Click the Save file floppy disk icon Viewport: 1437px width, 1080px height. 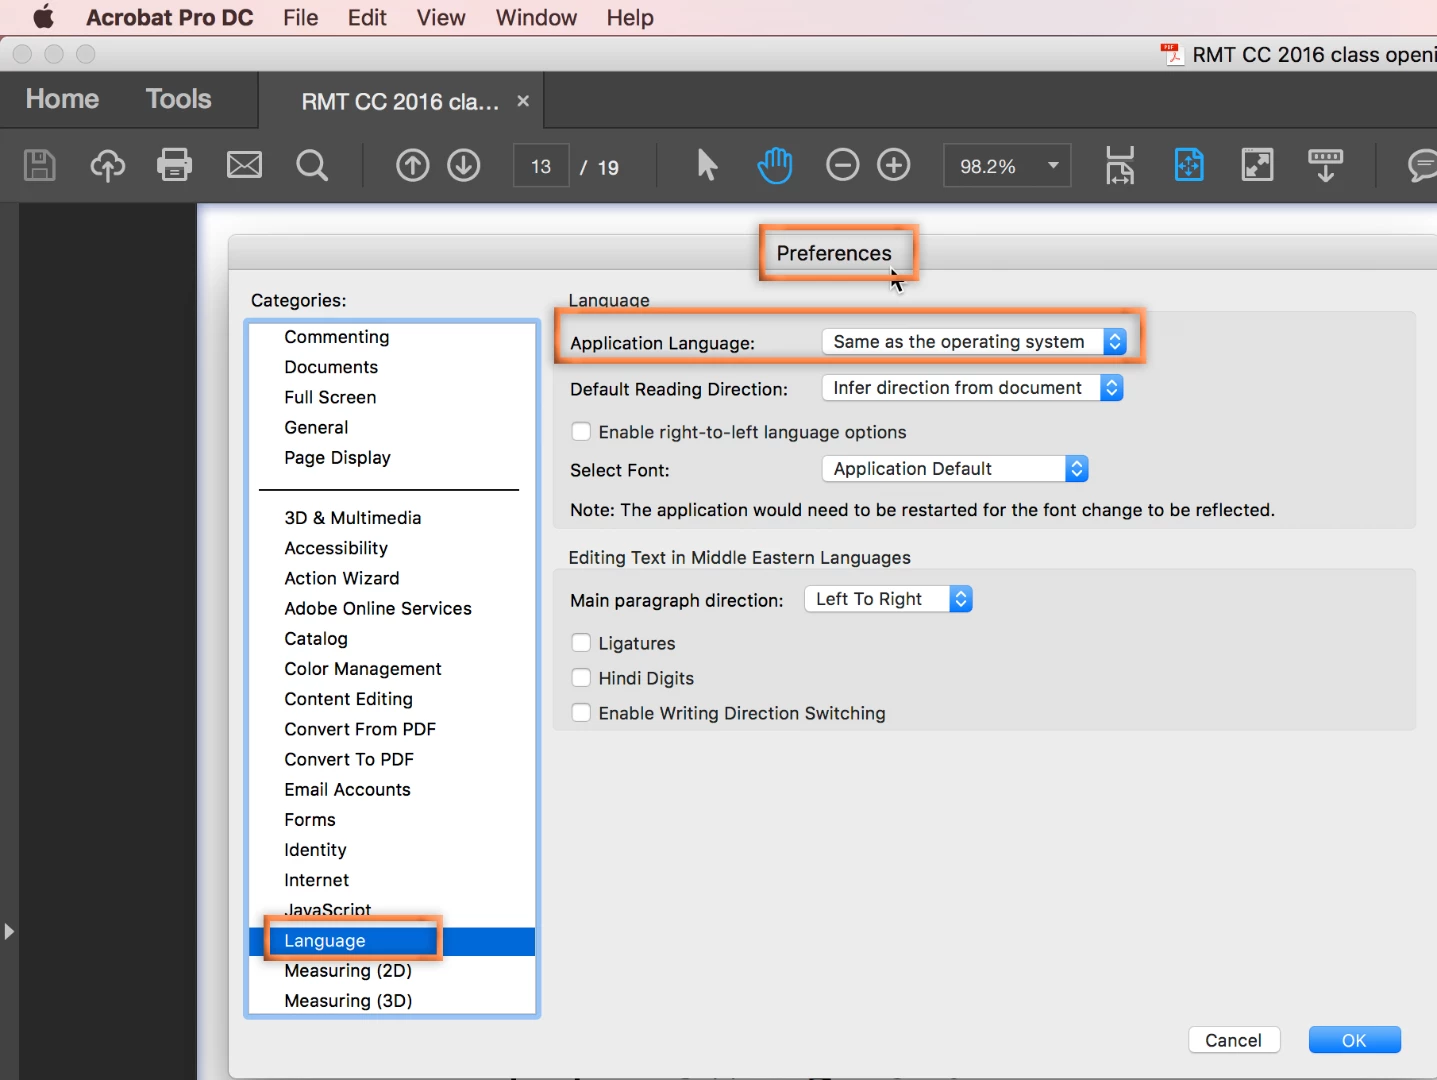[39, 165]
